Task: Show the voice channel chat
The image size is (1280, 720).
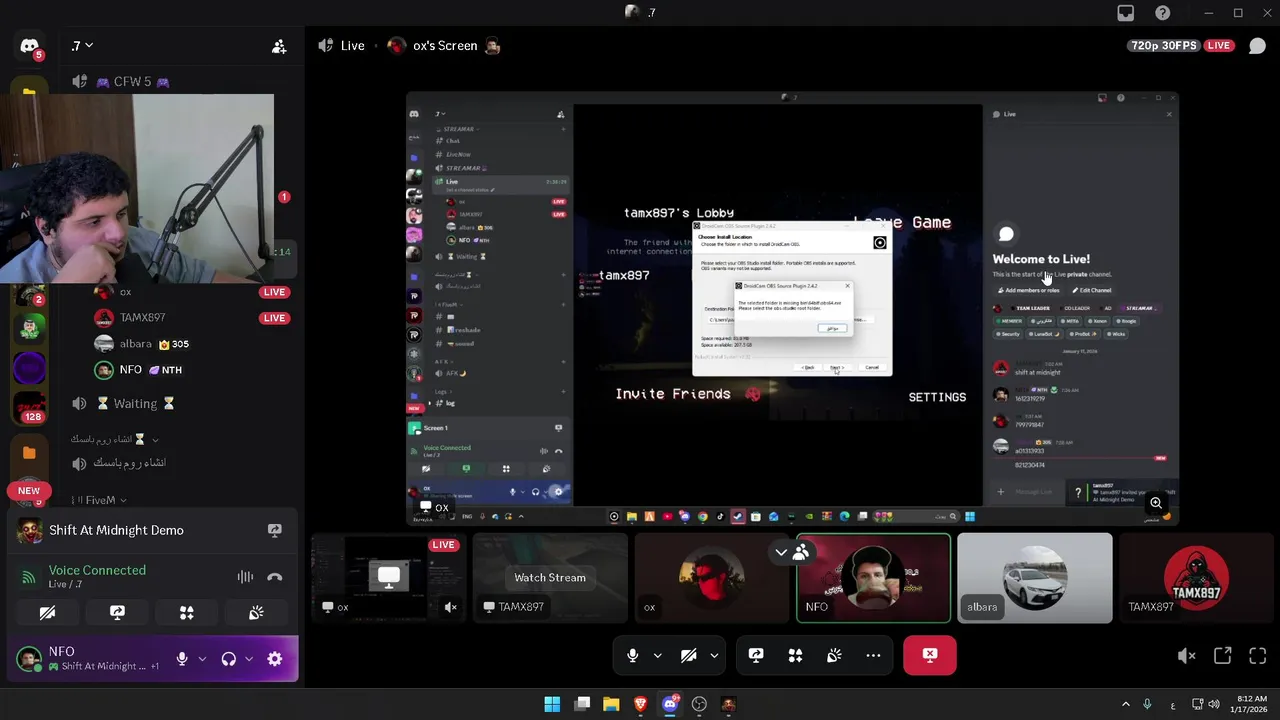Action: click(1257, 46)
